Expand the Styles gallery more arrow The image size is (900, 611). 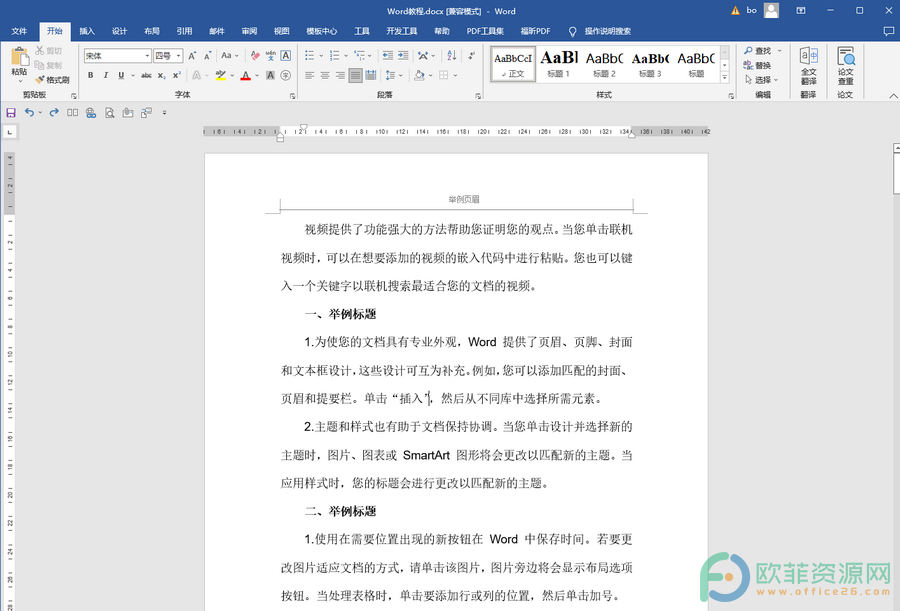pyautogui.click(x=725, y=78)
